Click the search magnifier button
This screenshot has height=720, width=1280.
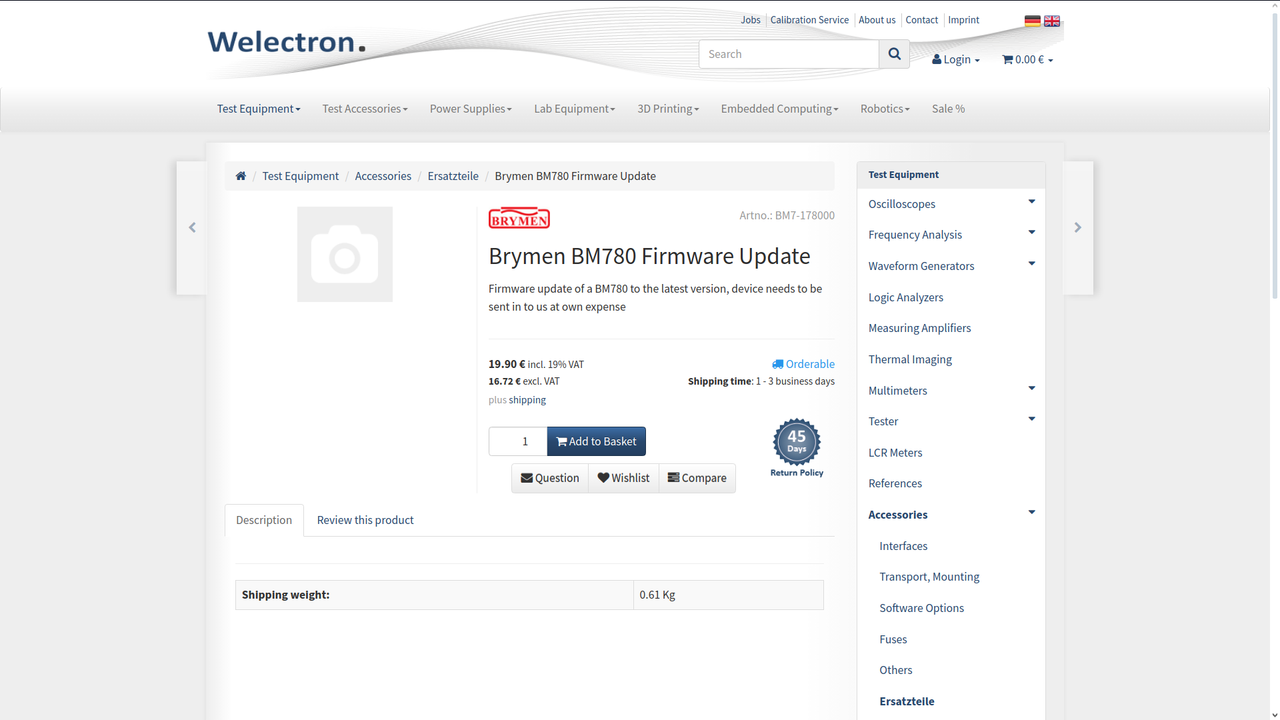(x=894, y=54)
